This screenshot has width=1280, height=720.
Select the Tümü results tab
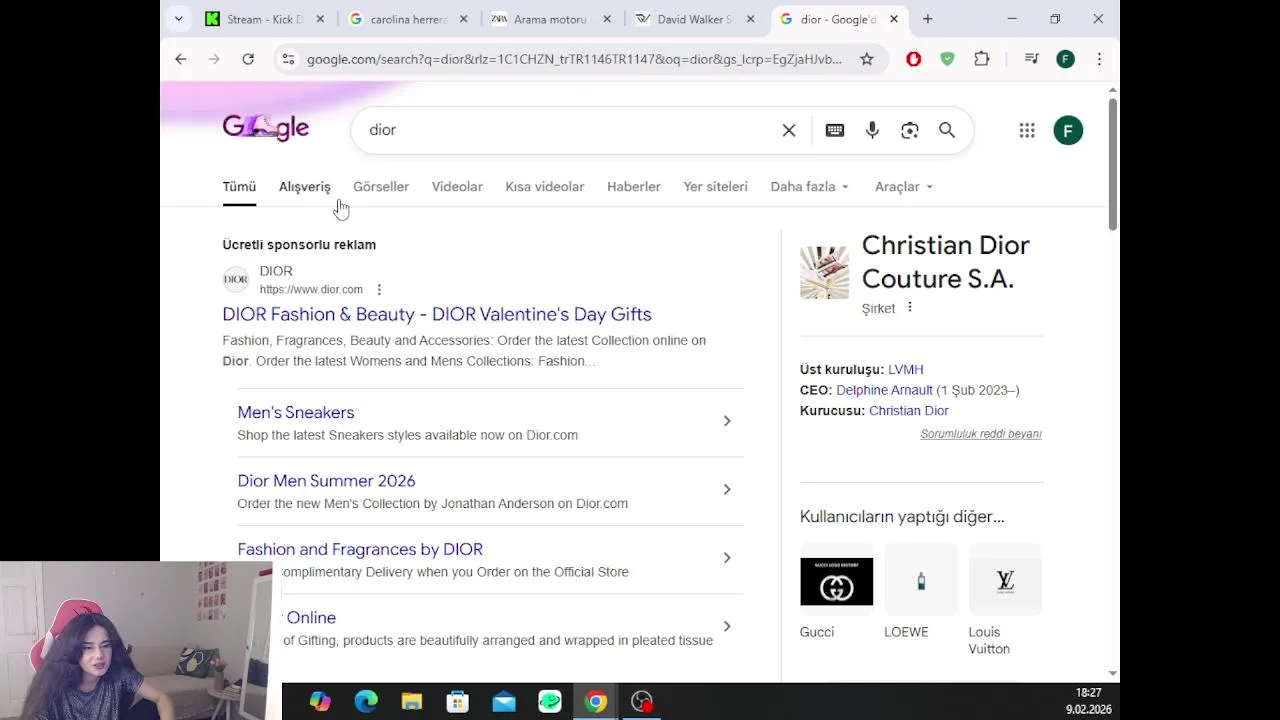(239, 187)
